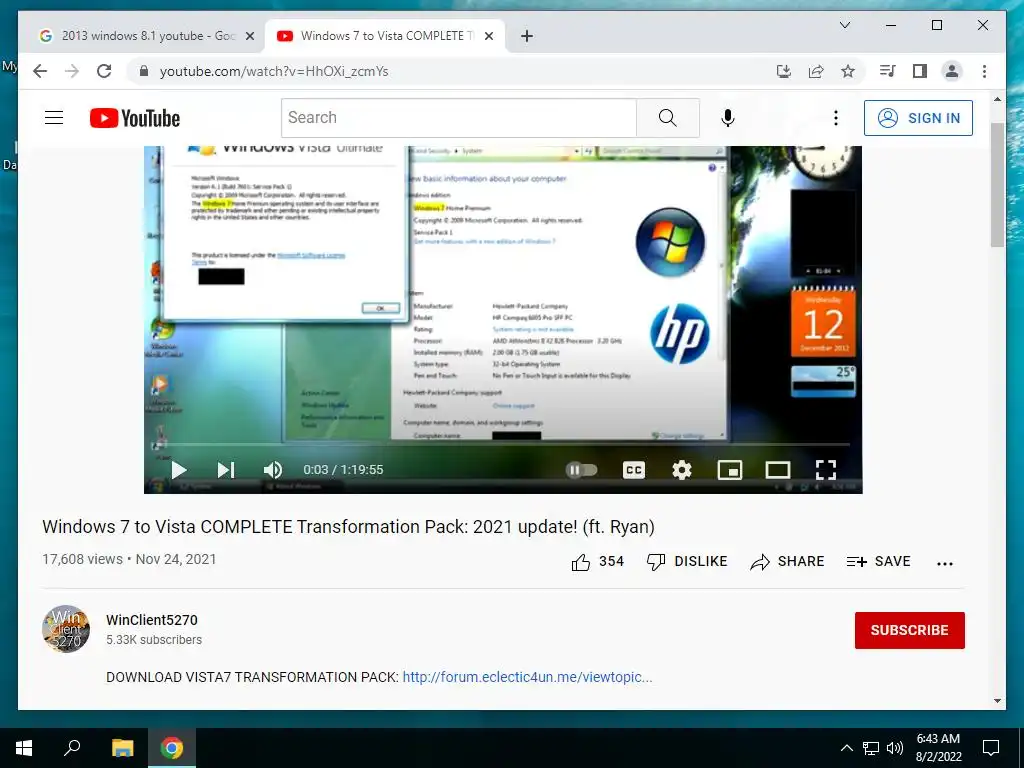The width and height of the screenshot is (1024, 768).
Task: Enable miniplayer mode
Action: pyautogui.click(x=729, y=470)
